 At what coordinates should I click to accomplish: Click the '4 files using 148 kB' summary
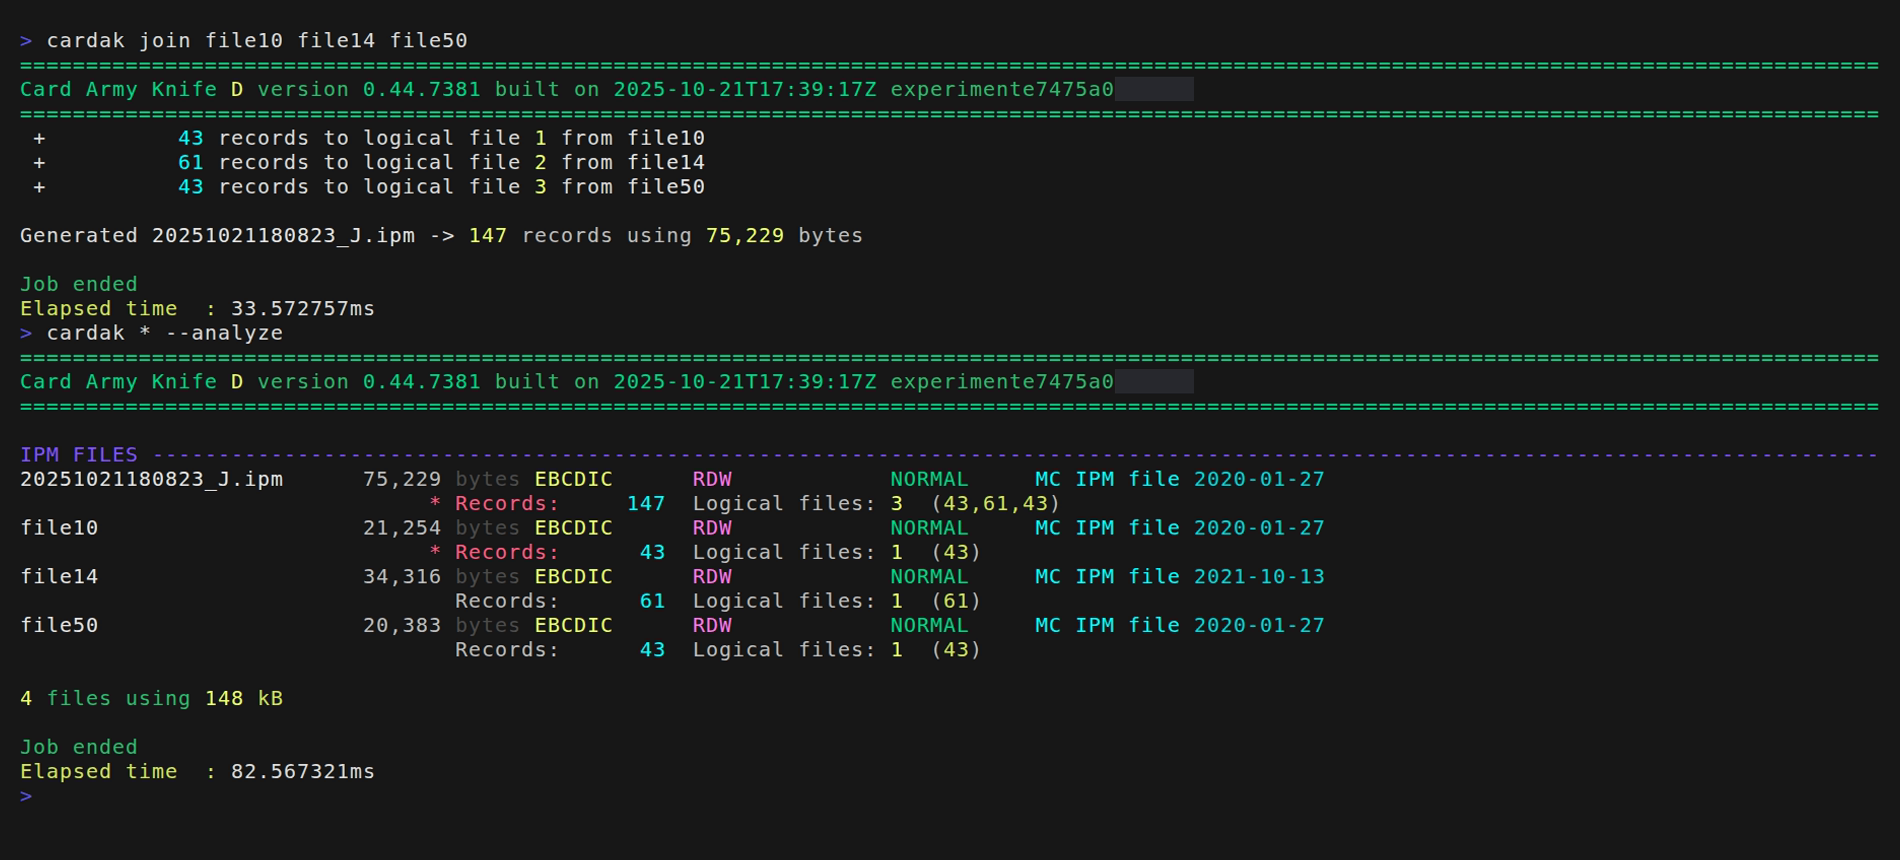(x=151, y=699)
